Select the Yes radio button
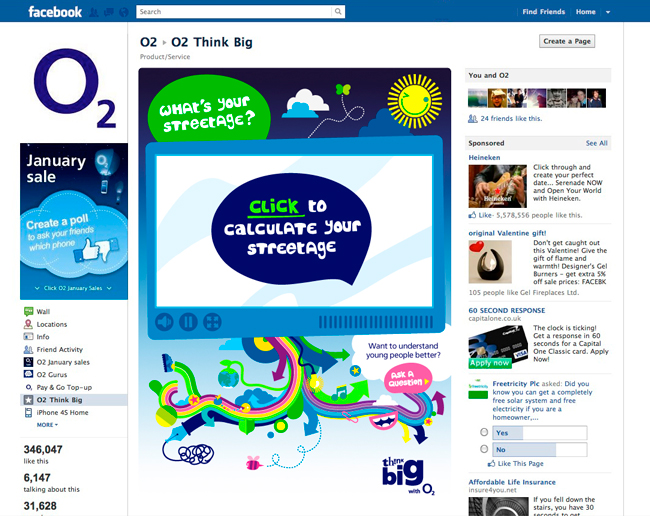 coord(484,432)
